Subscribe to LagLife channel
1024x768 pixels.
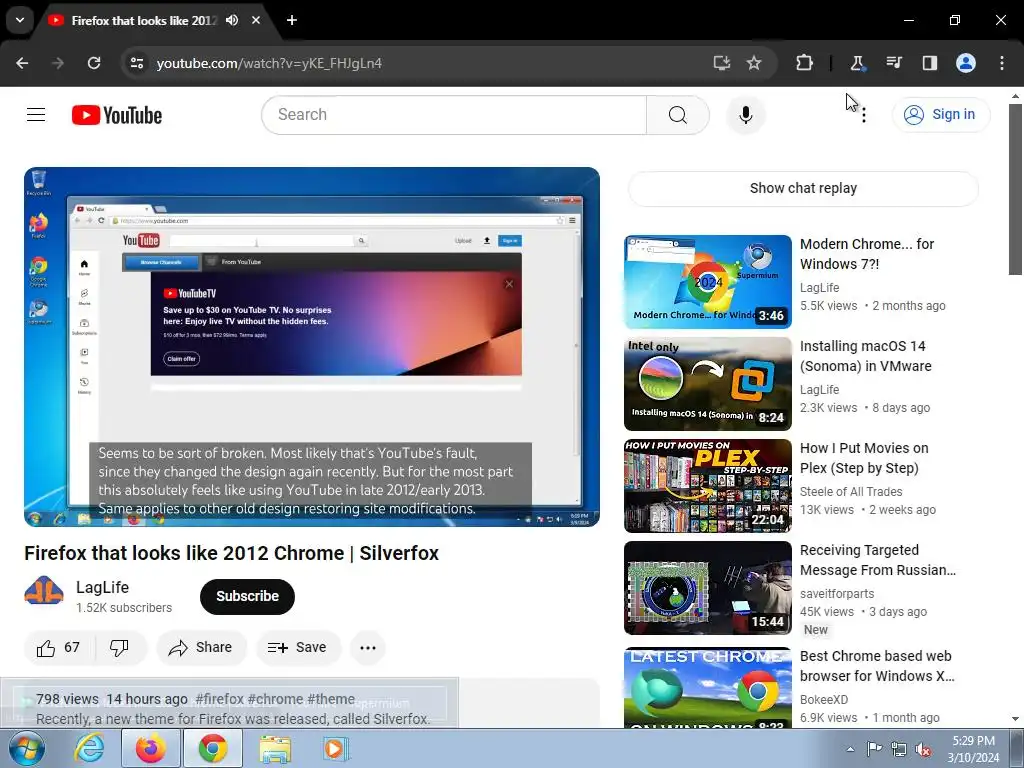pyautogui.click(x=248, y=596)
